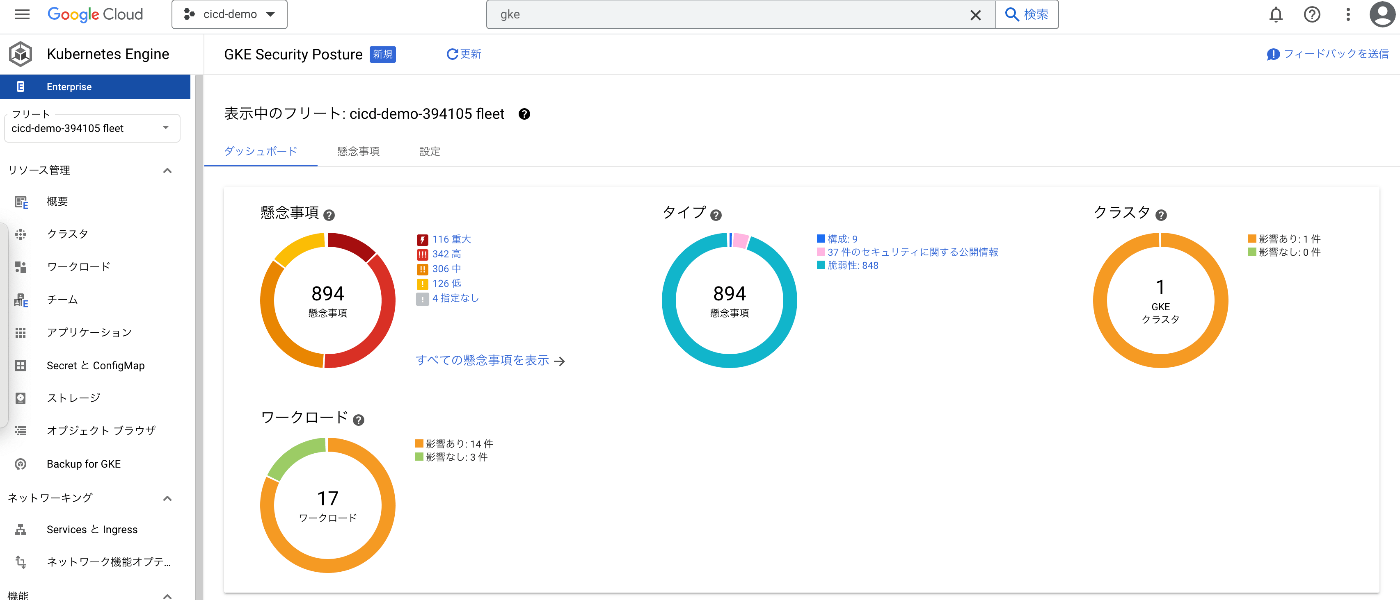The image size is (1400, 600).
Task: Click the ワークロード sidebar label
Action: click(78, 267)
